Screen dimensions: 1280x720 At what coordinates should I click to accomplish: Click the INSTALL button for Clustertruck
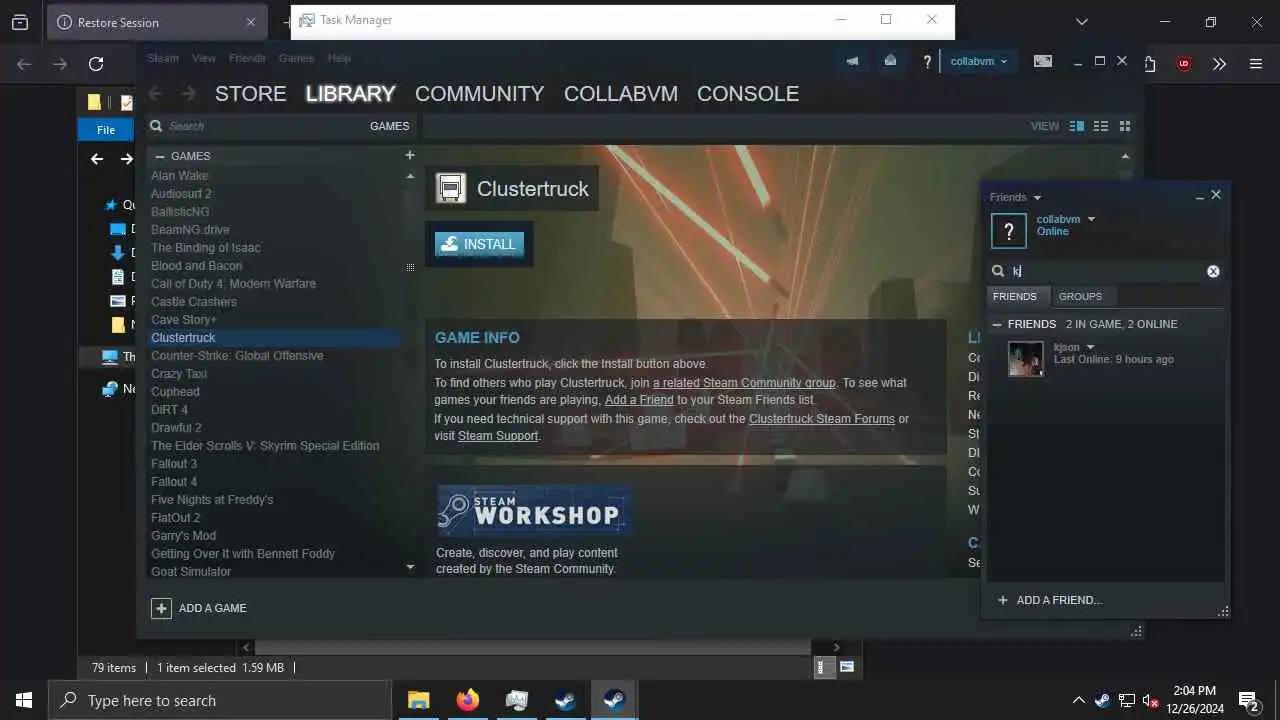pos(479,244)
